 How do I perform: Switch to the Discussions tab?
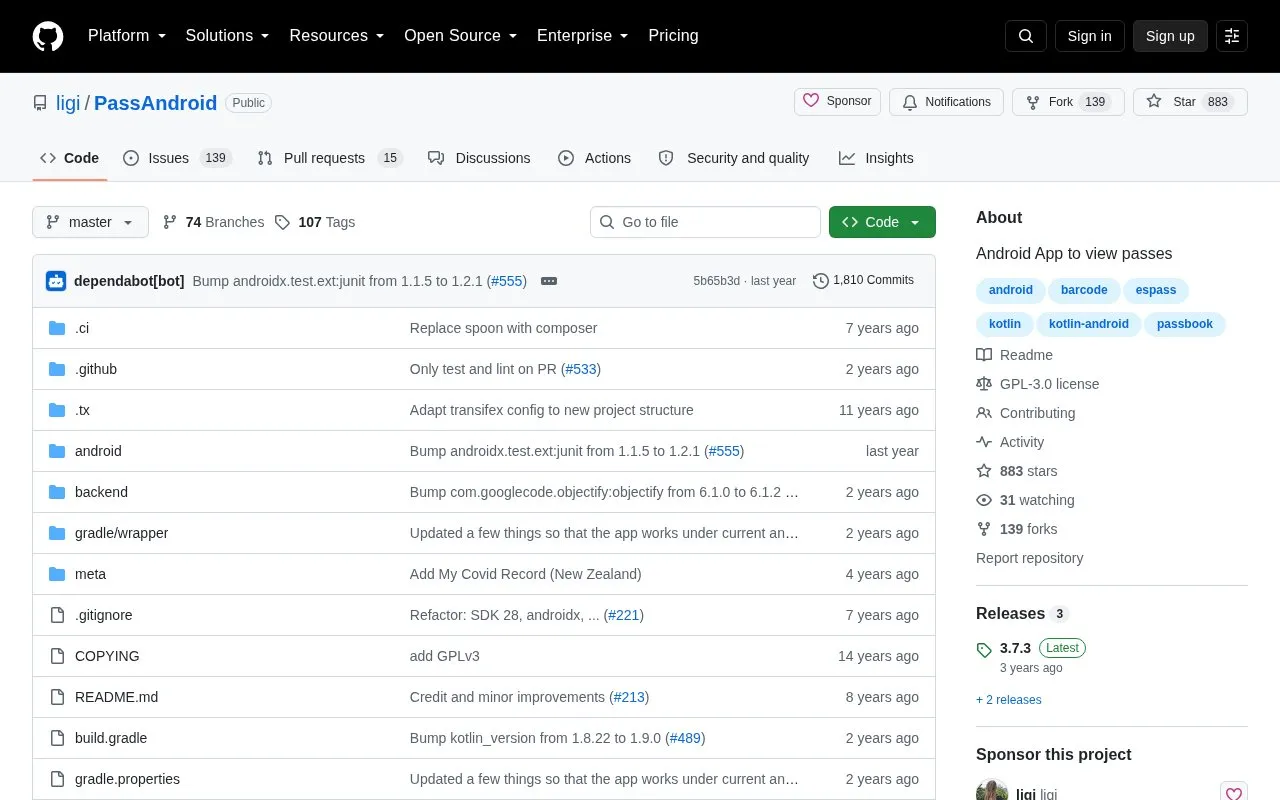pyautogui.click(x=479, y=158)
